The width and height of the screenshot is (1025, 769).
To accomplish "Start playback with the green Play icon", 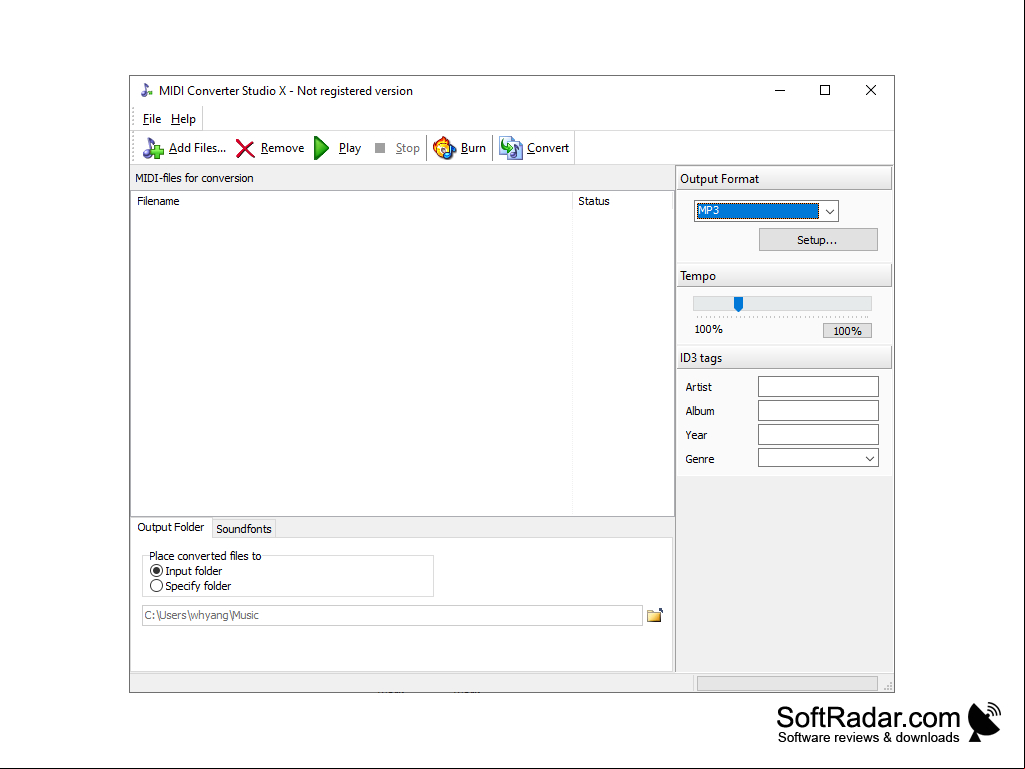I will (x=321, y=148).
